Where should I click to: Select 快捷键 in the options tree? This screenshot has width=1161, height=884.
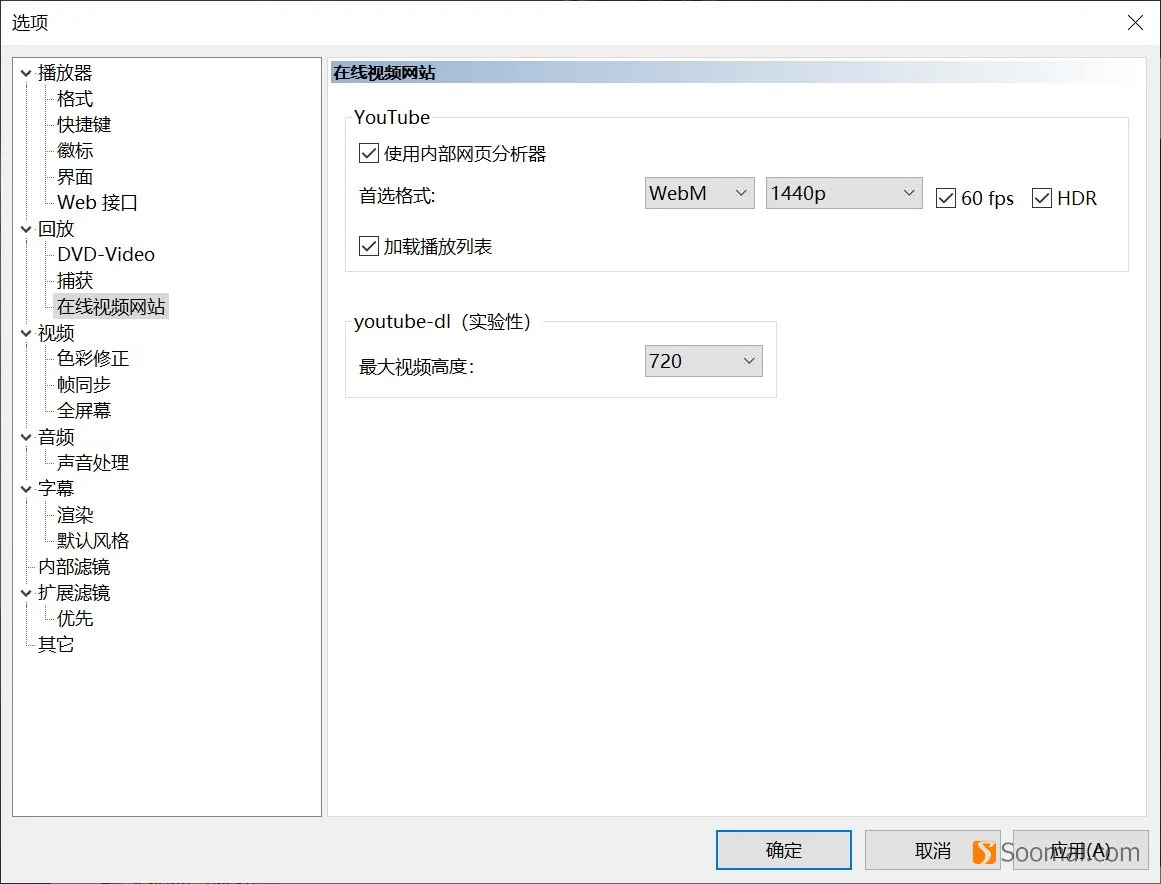pos(84,124)
